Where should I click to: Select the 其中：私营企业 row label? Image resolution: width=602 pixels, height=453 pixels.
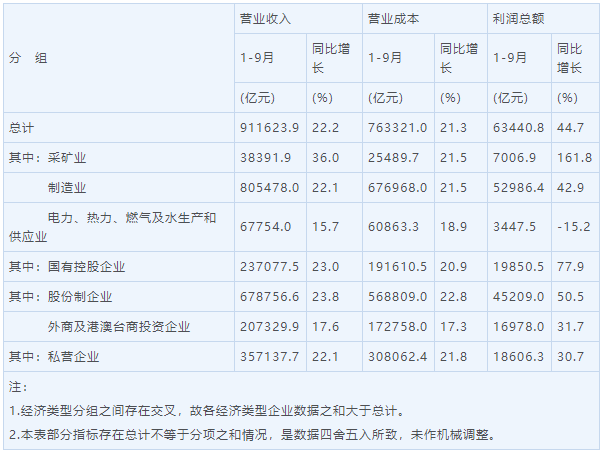[x=54, y=356]
